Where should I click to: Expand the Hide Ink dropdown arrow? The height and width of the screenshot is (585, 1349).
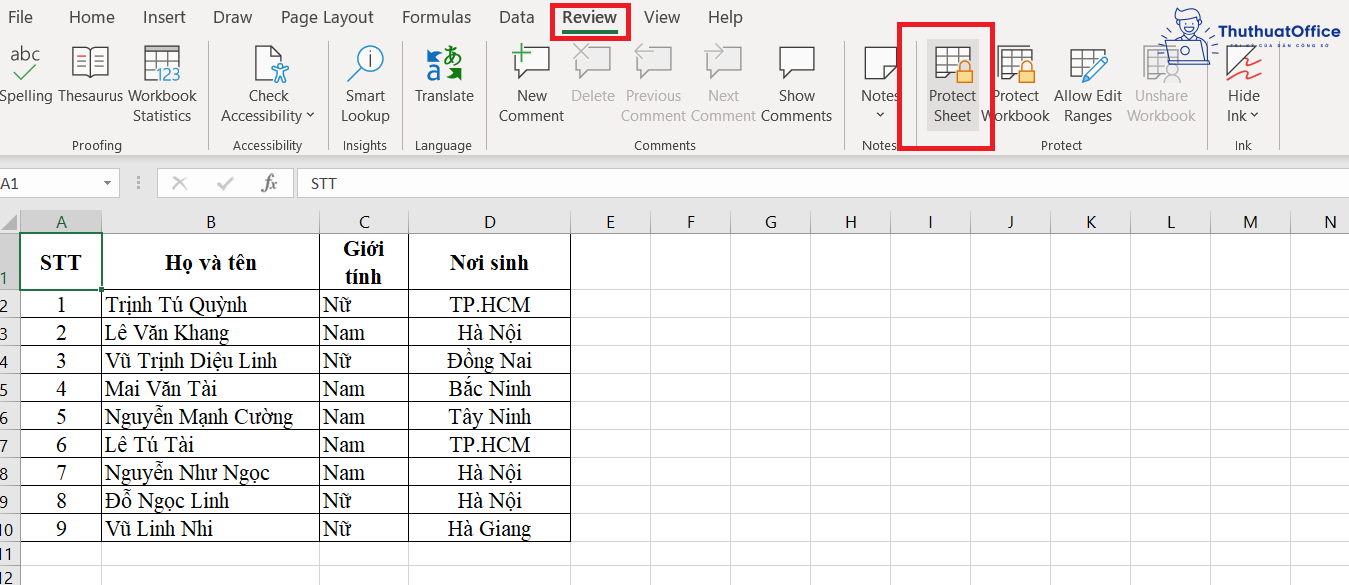(x=1256, y=113)
